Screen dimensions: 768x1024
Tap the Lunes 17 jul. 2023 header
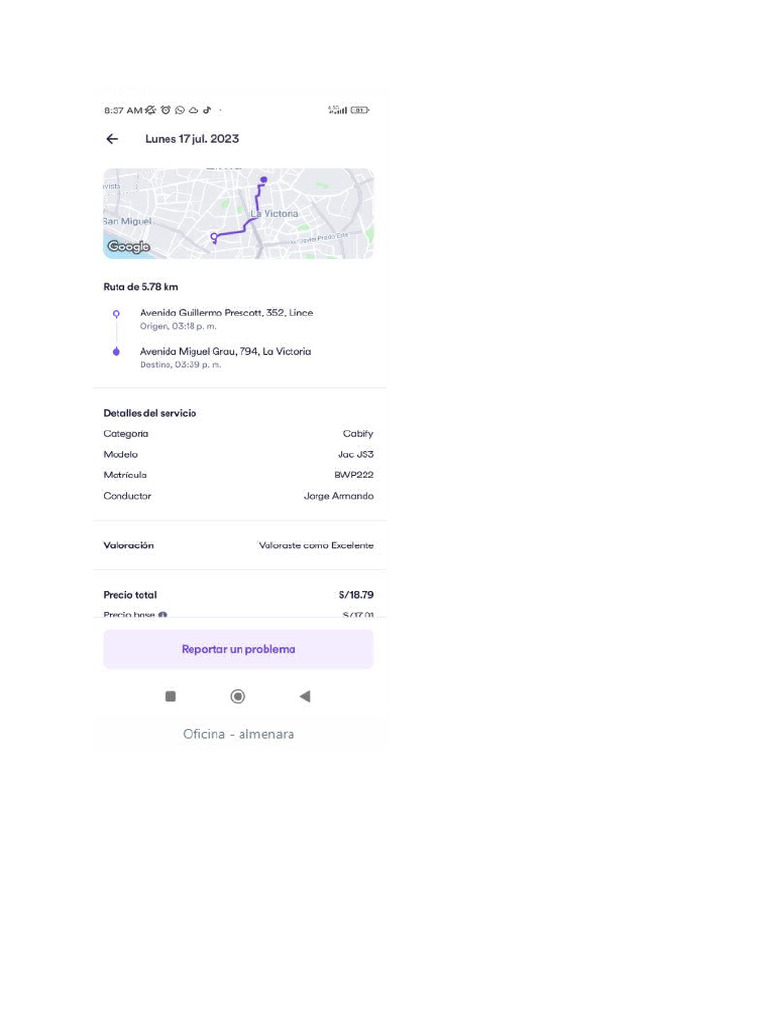coord(192,139)
